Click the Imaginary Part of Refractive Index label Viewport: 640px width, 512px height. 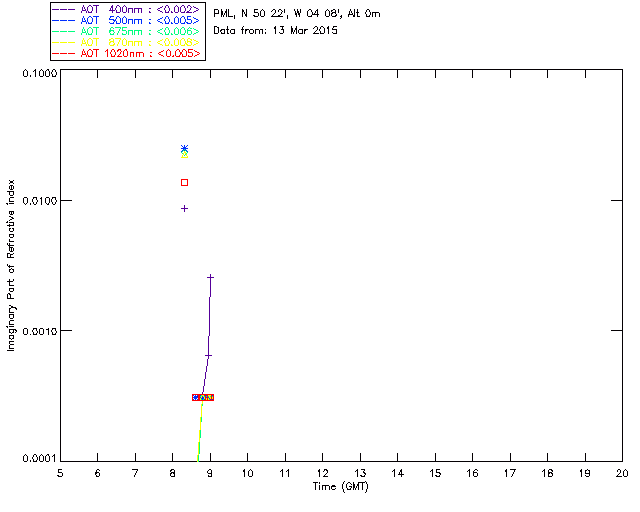[x=11, y=265]
